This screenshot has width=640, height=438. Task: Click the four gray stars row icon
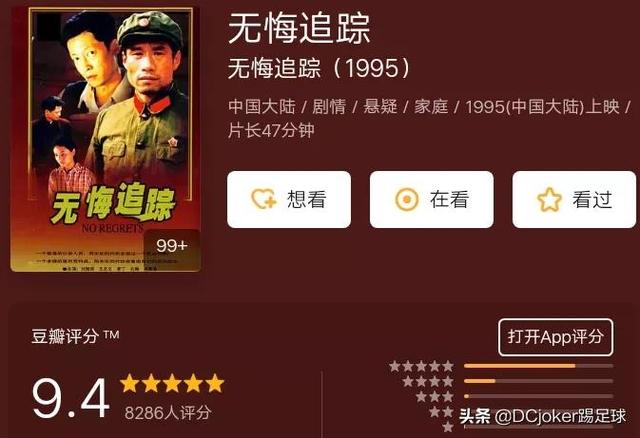coord(428,381)
